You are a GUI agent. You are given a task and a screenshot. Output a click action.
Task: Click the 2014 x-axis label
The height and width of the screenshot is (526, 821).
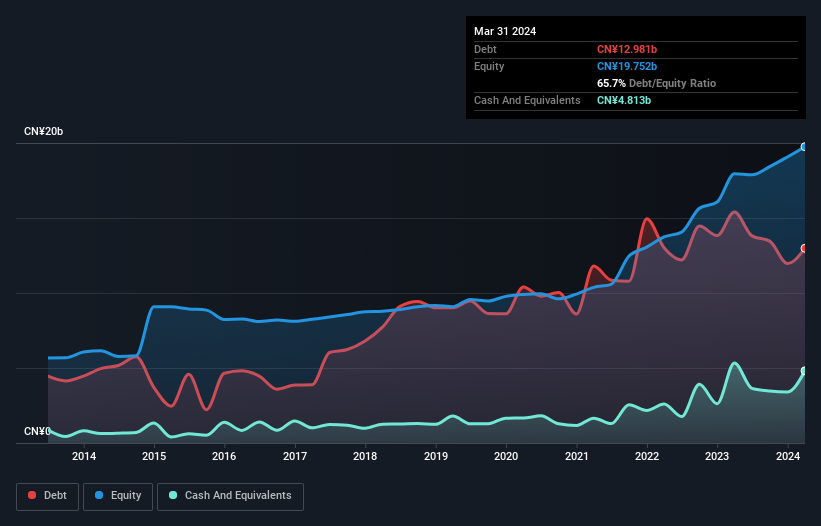tap(84, 456)
